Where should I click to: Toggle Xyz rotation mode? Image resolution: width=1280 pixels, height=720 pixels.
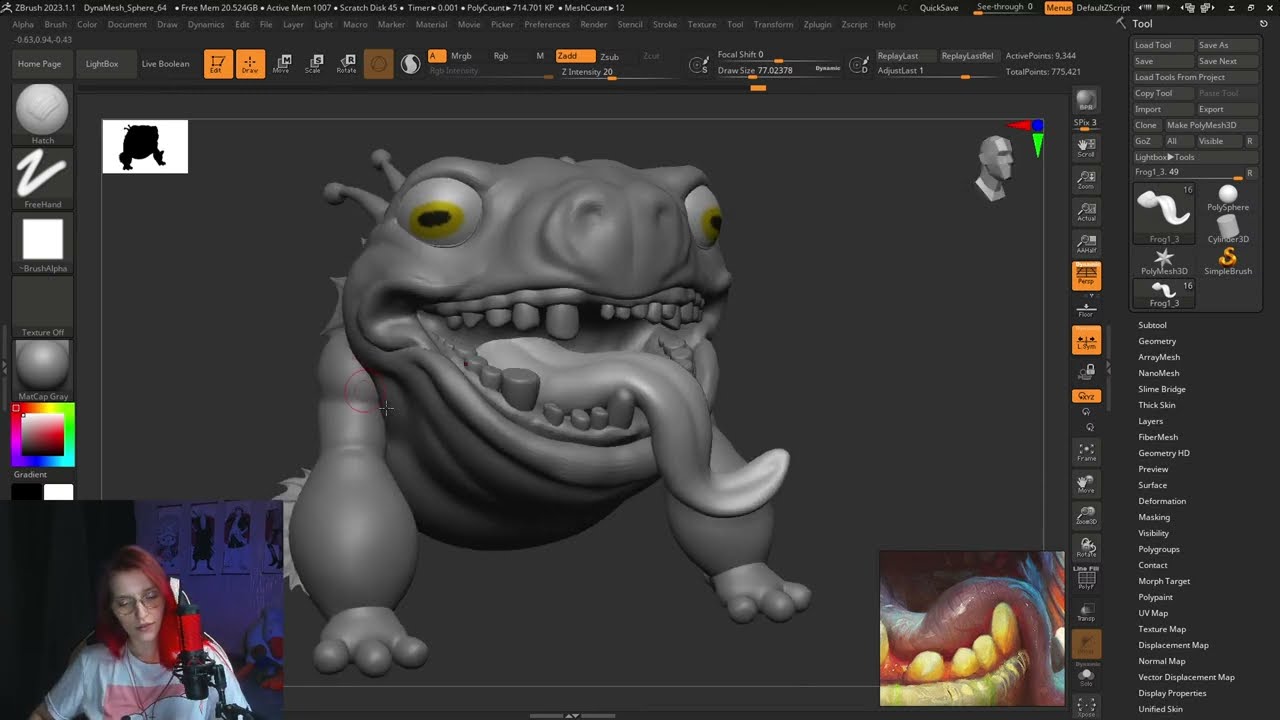pos(1086,396)
